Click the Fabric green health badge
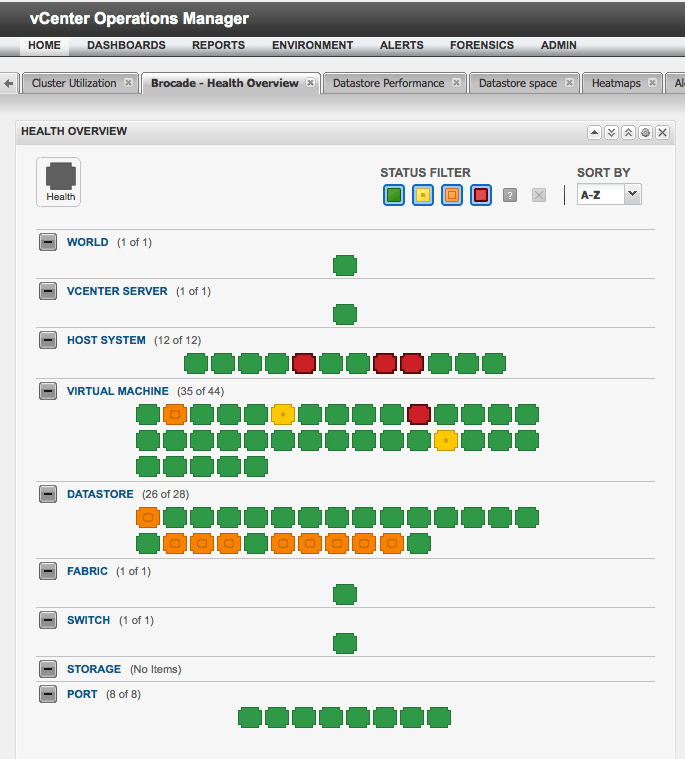 [344, 595]
